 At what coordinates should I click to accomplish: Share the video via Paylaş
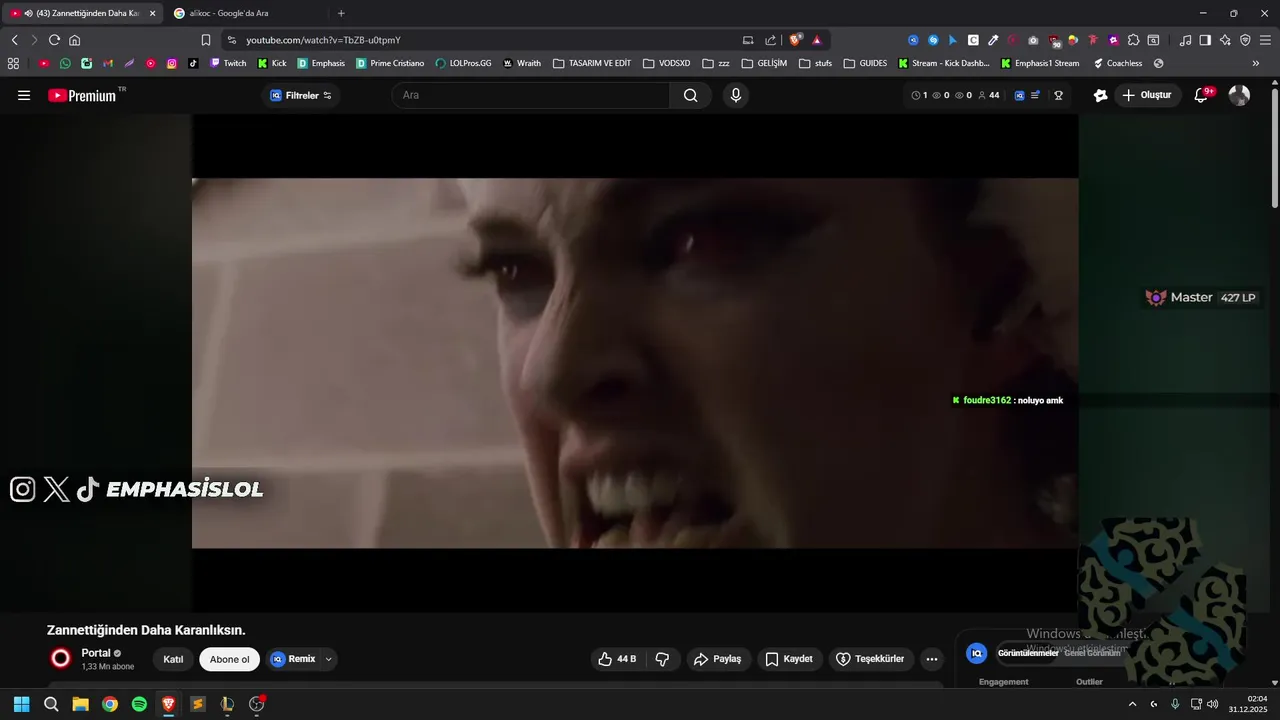tap(718, 659)
